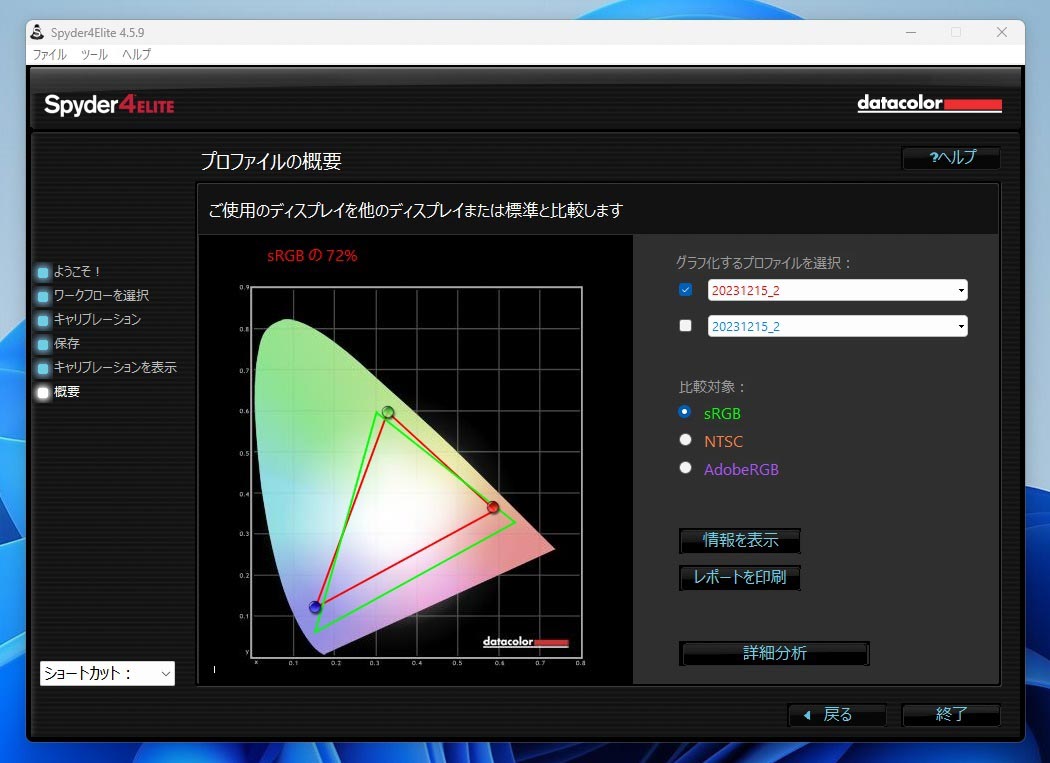Open 詳細分析 advanced analysis
Image resolution: width=1050 pixels, height=763 pixels.
click(775, 652)
